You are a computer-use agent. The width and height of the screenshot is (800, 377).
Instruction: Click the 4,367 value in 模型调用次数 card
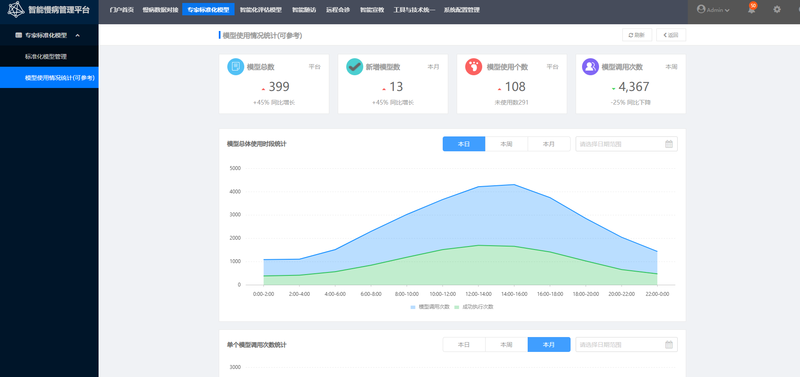point(634,87)
